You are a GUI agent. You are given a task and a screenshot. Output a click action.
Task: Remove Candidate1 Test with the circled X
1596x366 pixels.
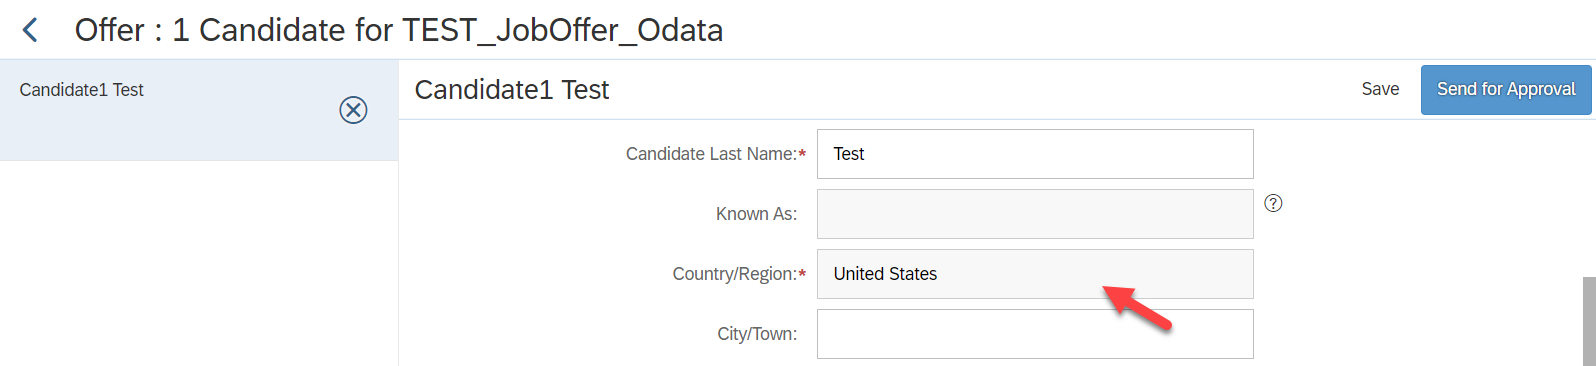click(x=353, y=110)
